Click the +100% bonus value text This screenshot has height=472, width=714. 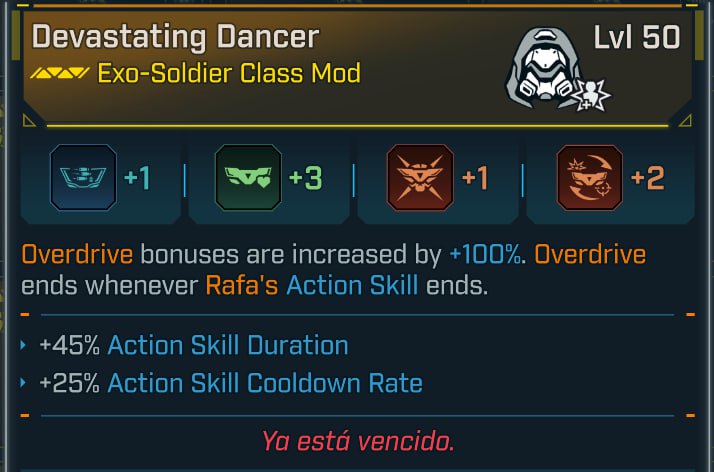(x=485, y=254)
